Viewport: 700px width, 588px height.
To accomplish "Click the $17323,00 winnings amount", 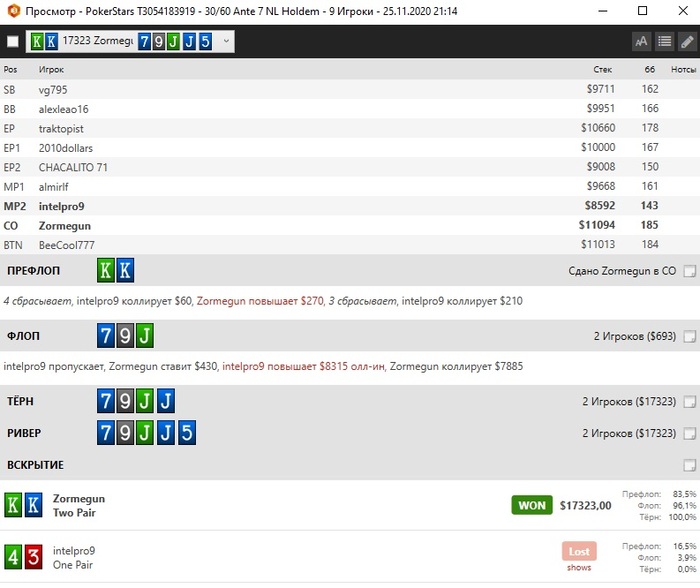I will [x=585, y=505].
